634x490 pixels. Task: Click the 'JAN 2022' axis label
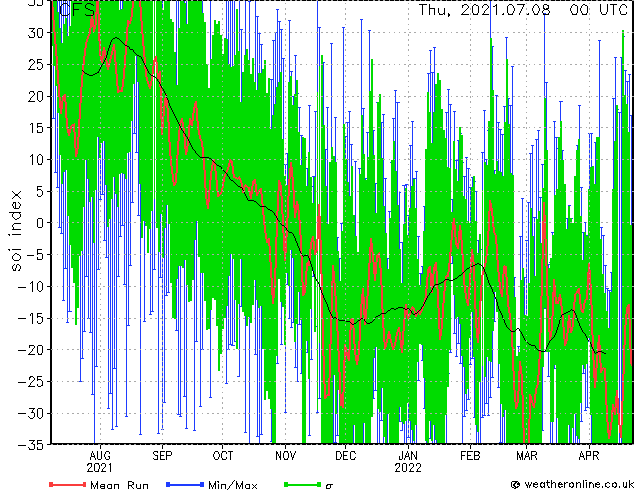pyautogui.click(x=408, y=462)
